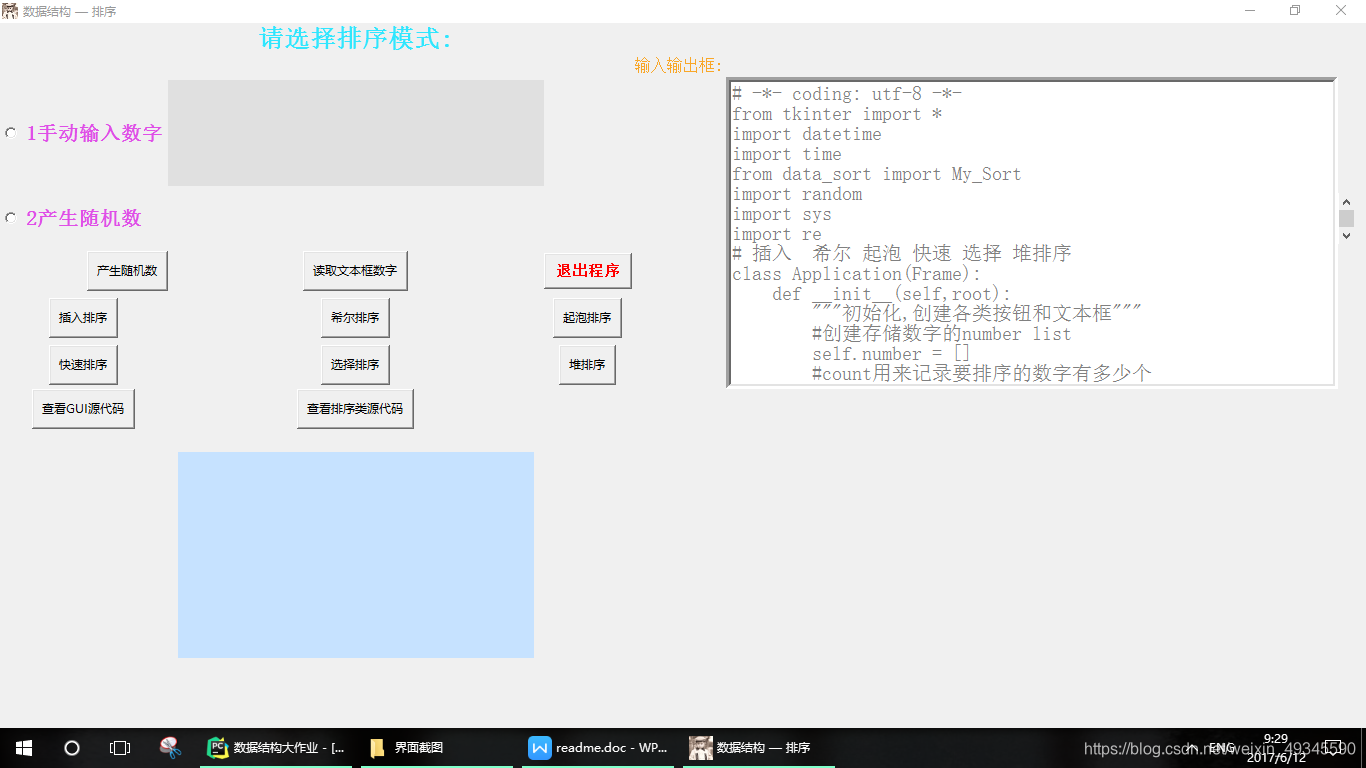Click the taskbar clock showing 9:29
Screen dimensions: 1366x768
[1277, 748]
